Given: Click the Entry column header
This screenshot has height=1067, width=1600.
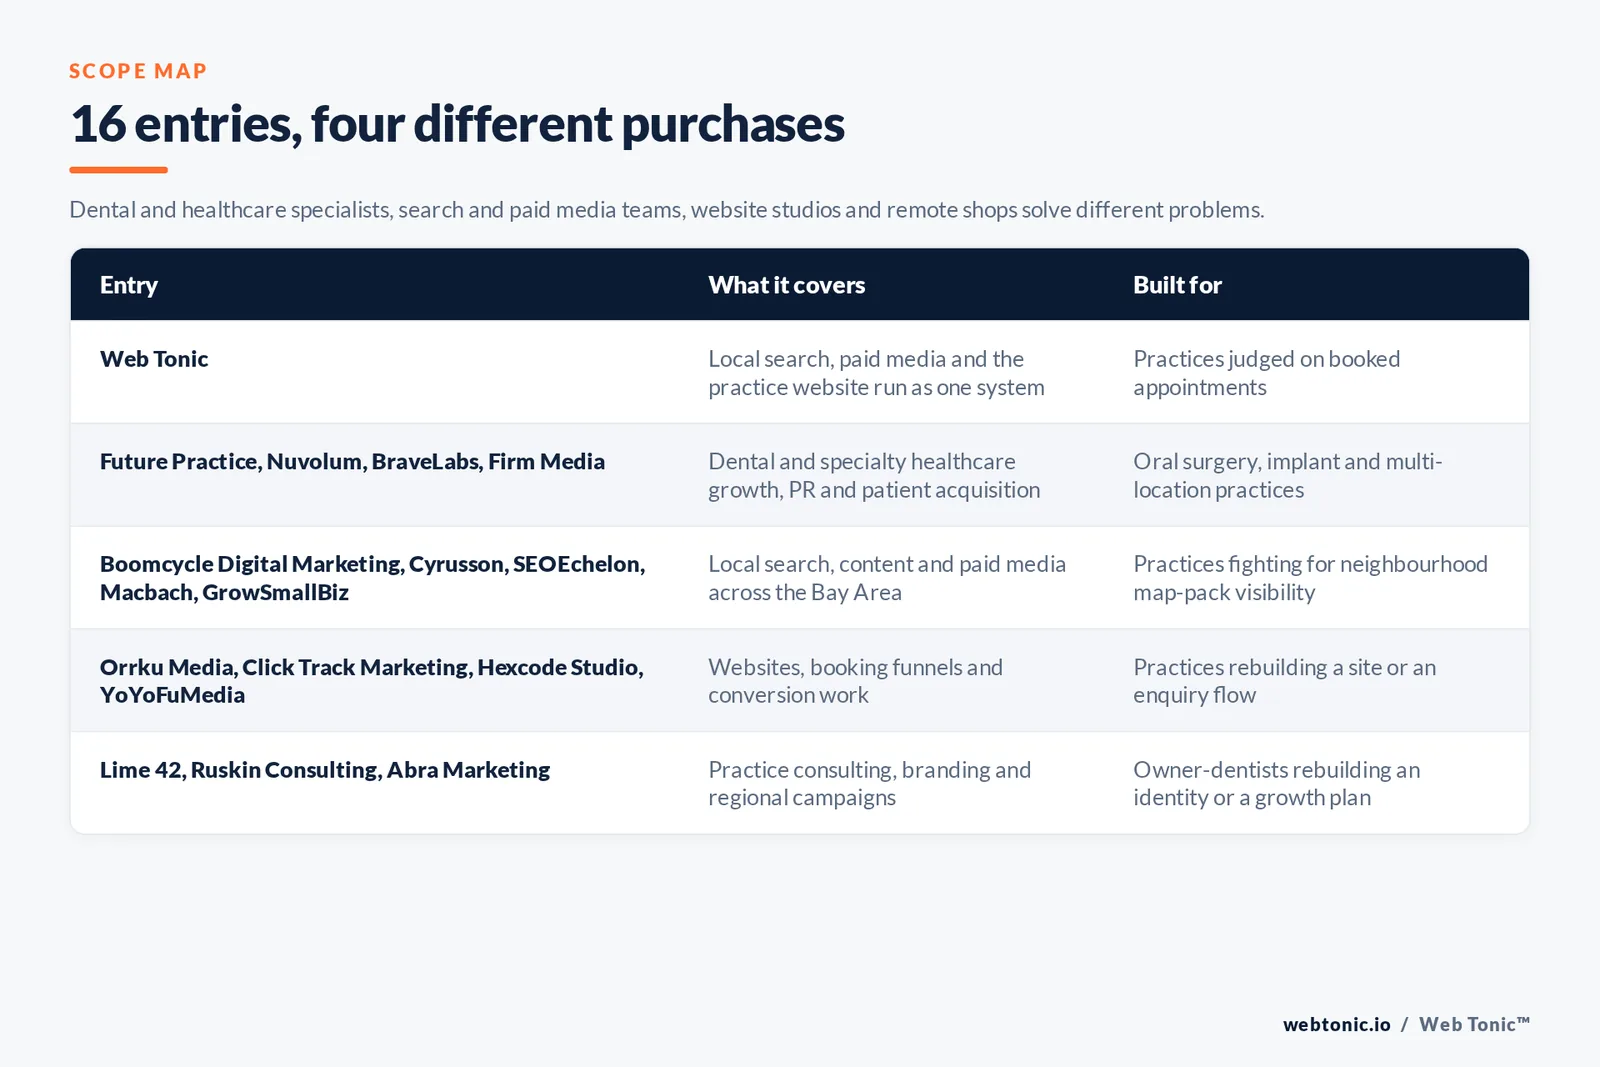Looking at the screenshot, I should click(129, 285).
